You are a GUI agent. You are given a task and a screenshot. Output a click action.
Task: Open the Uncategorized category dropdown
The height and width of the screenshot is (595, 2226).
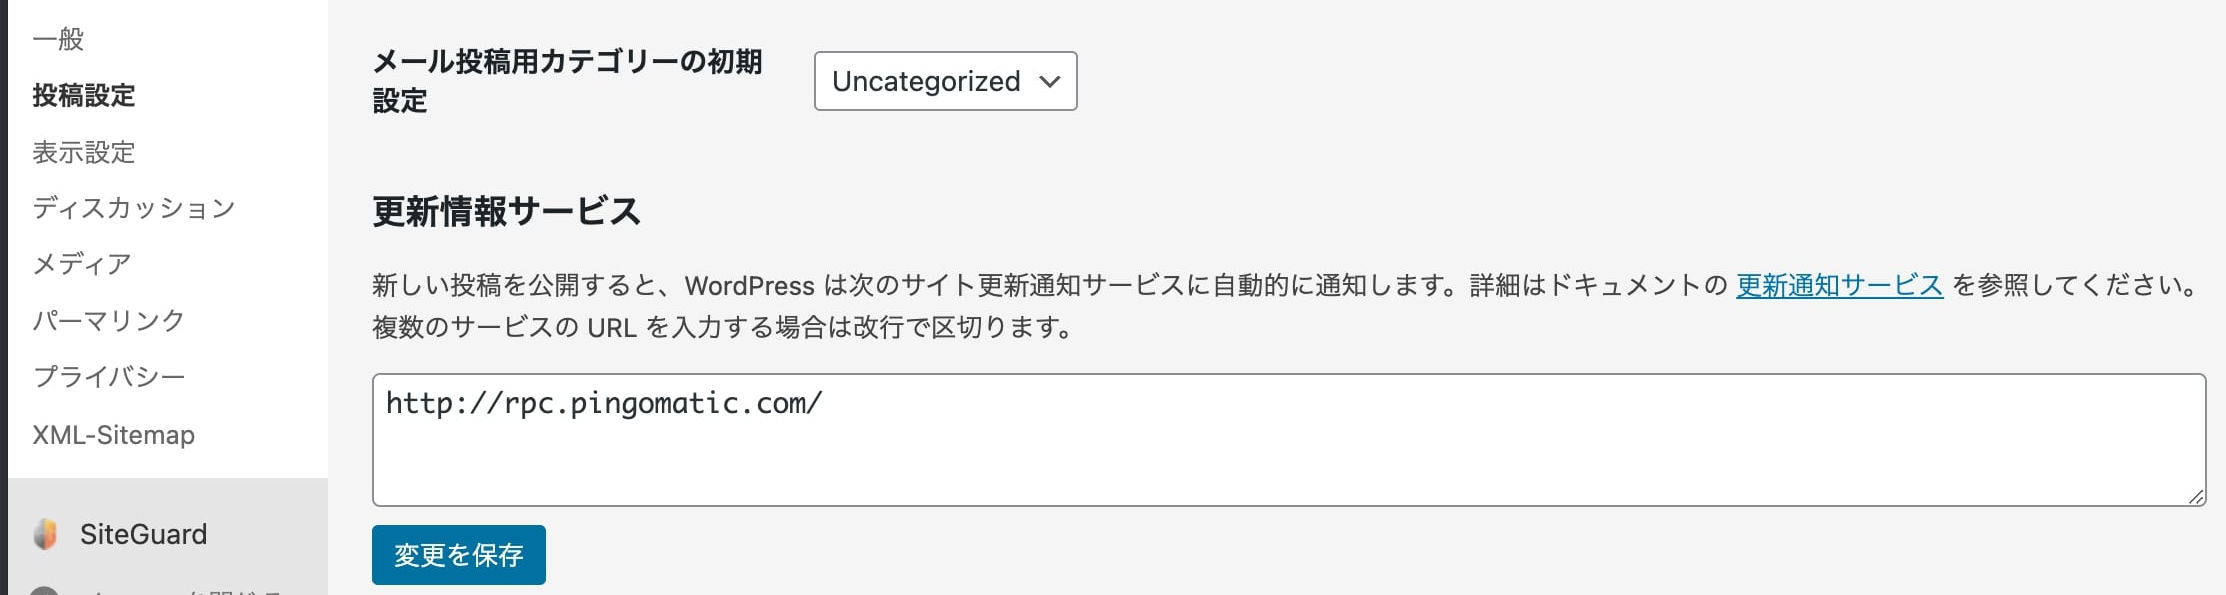tap(944, 81)
